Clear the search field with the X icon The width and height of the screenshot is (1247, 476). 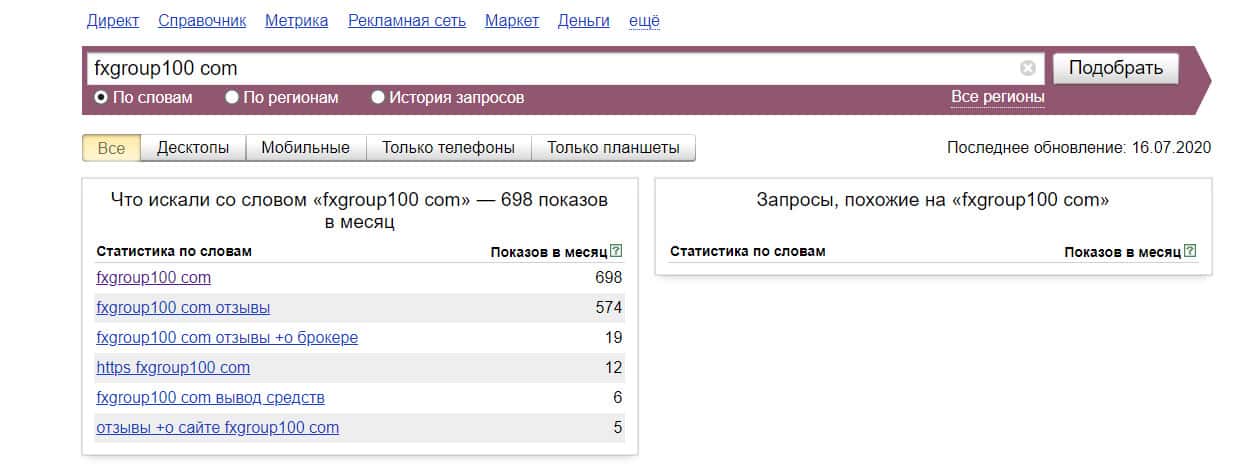click(1028, 68)
